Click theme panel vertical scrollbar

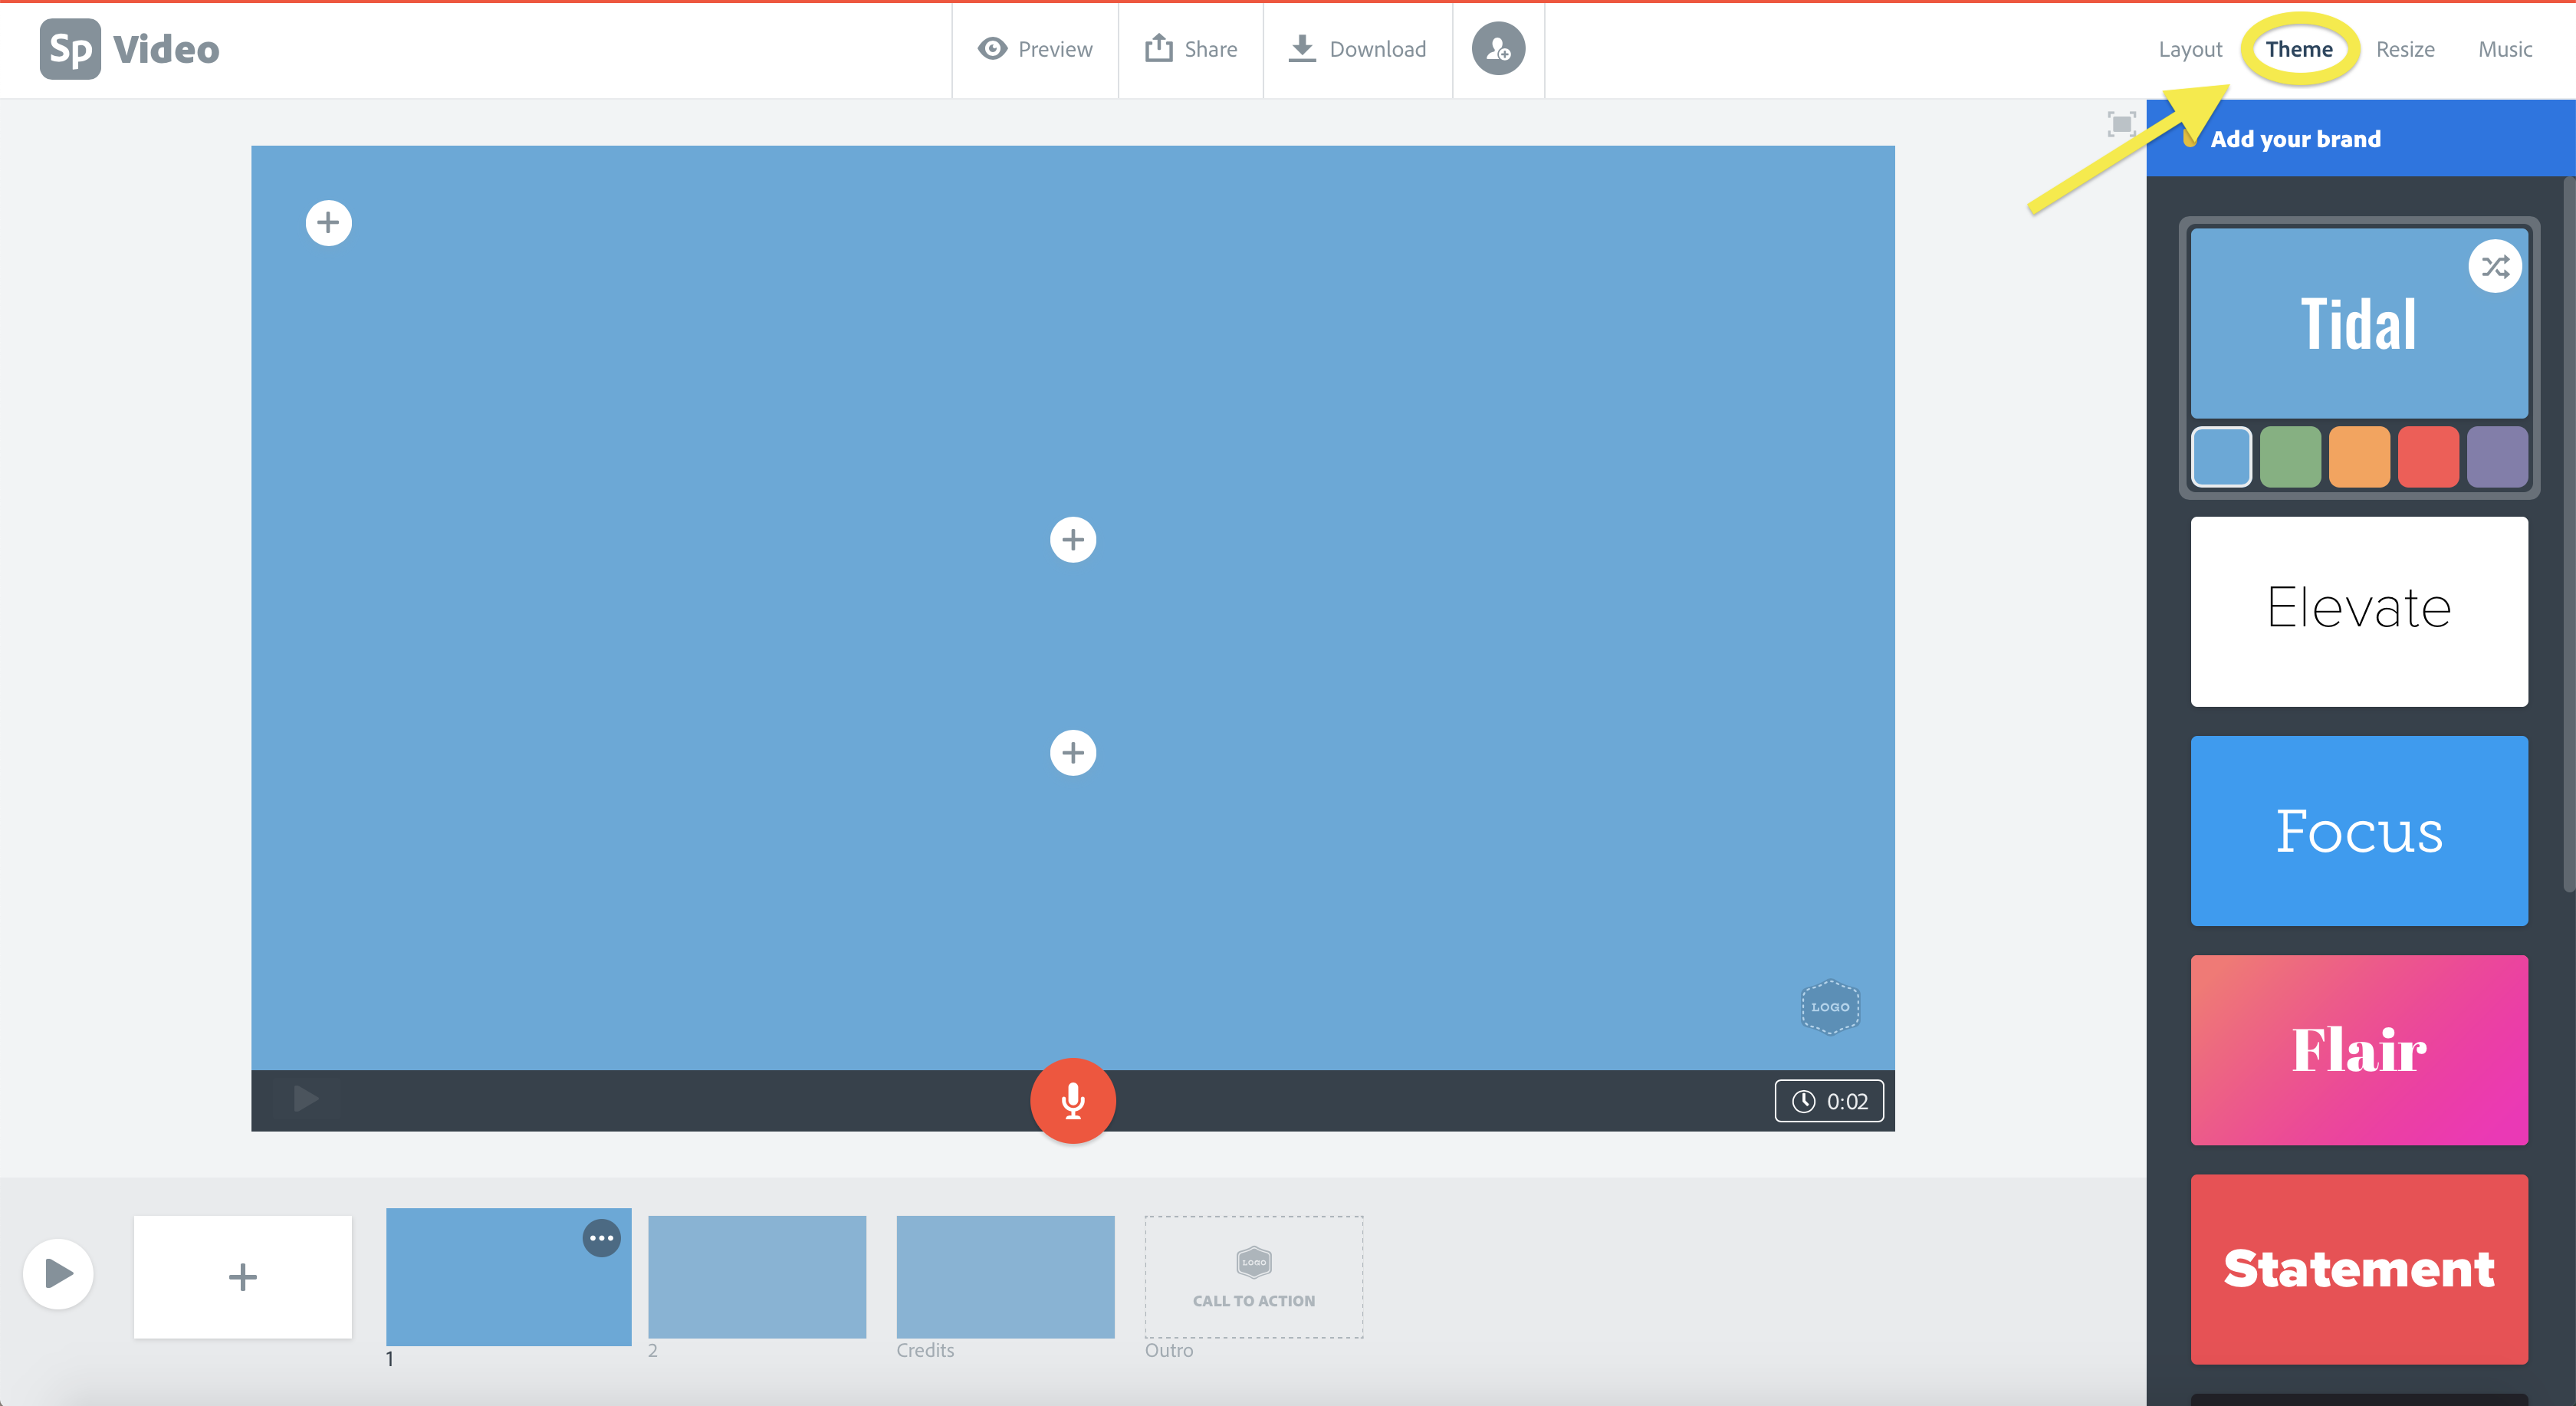[2569, 535]
